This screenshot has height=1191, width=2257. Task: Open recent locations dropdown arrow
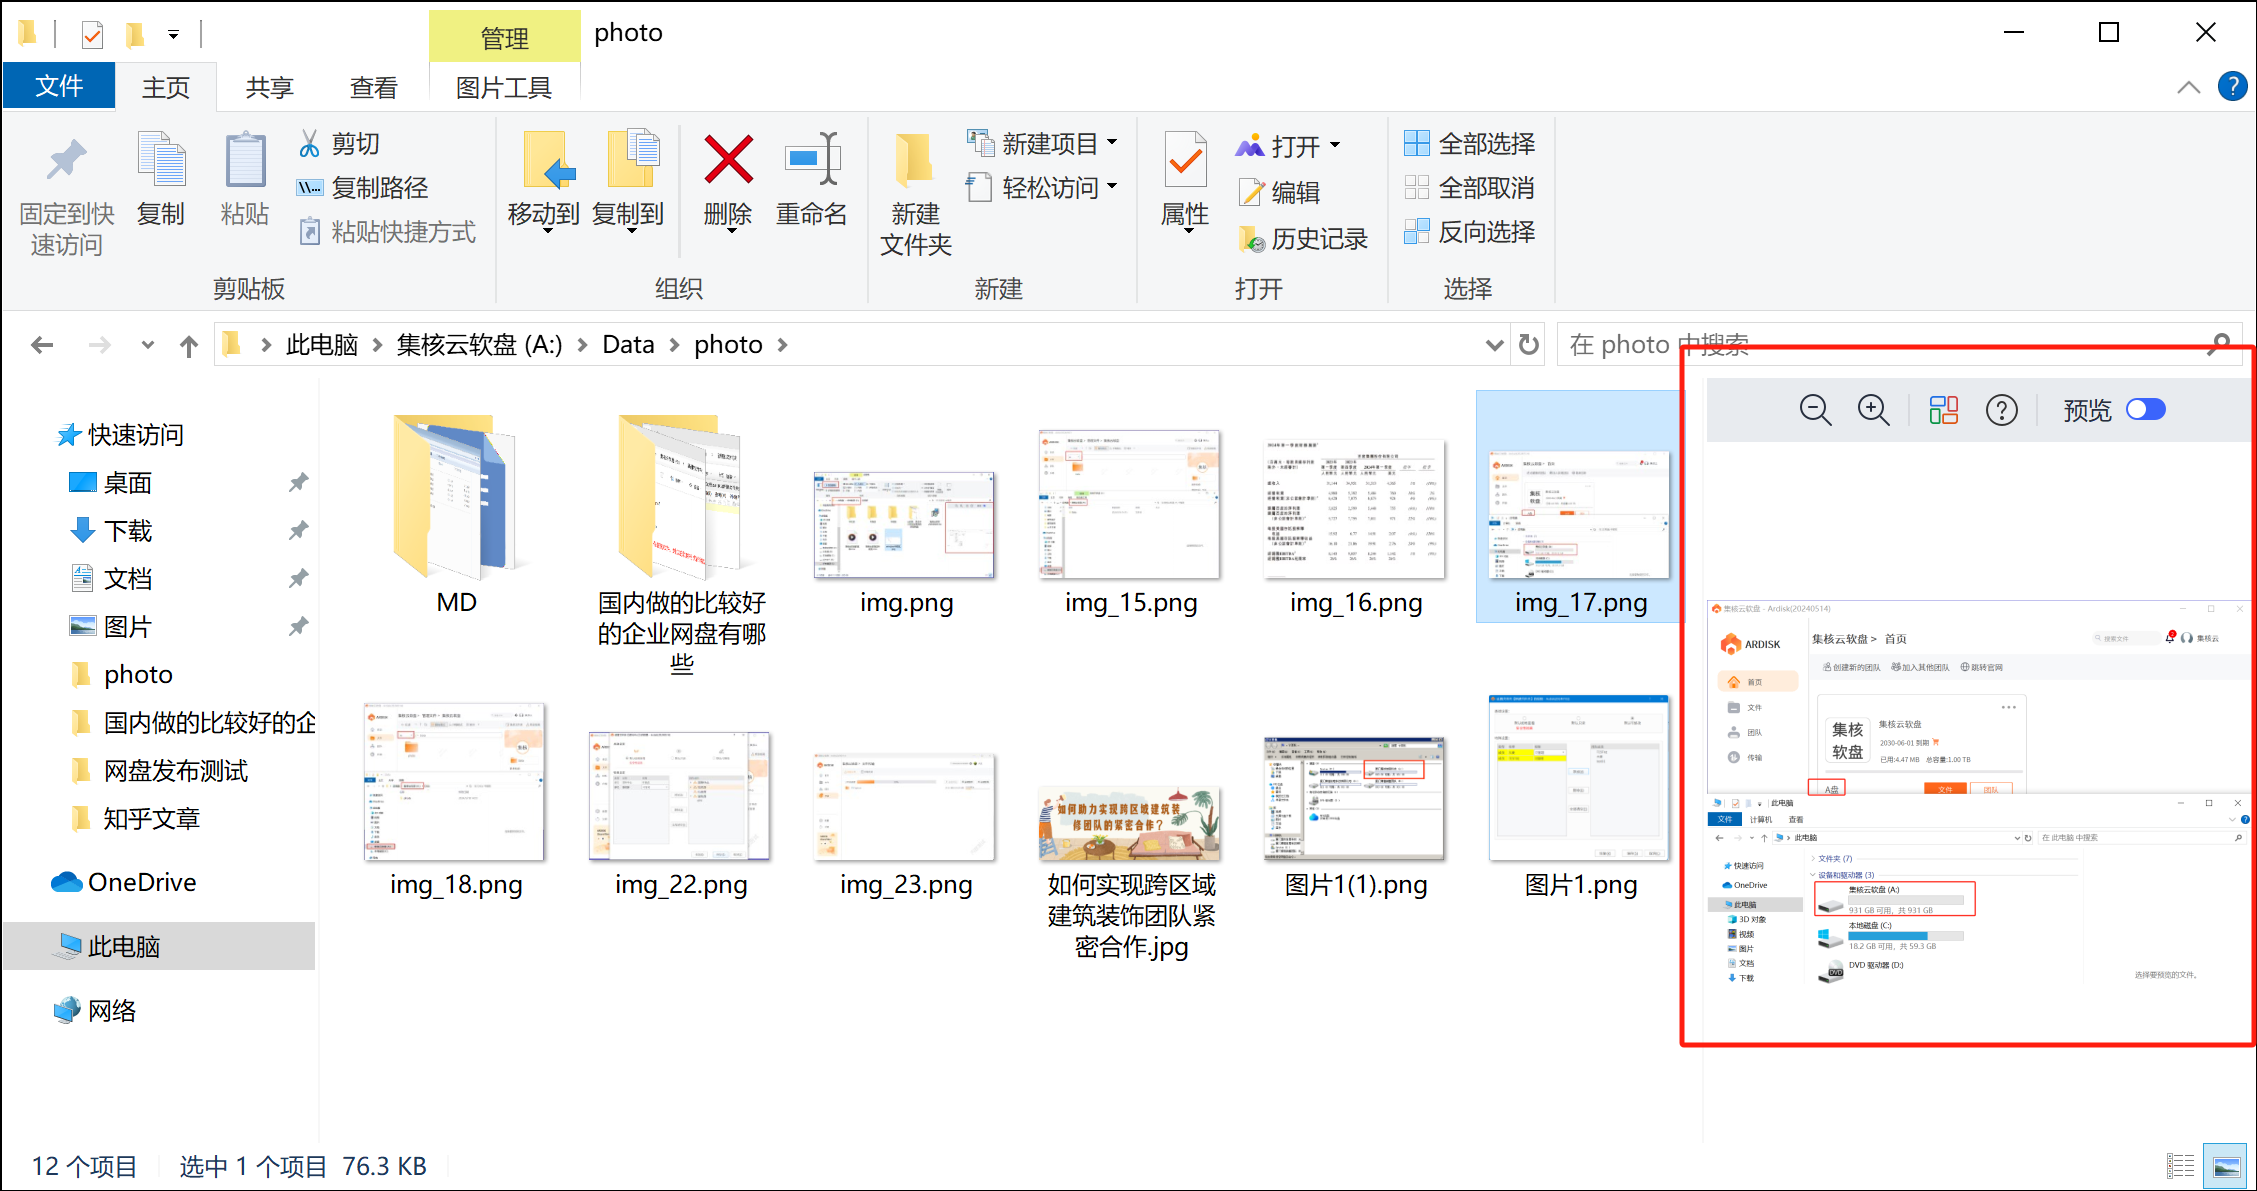[x=148, y=345]
